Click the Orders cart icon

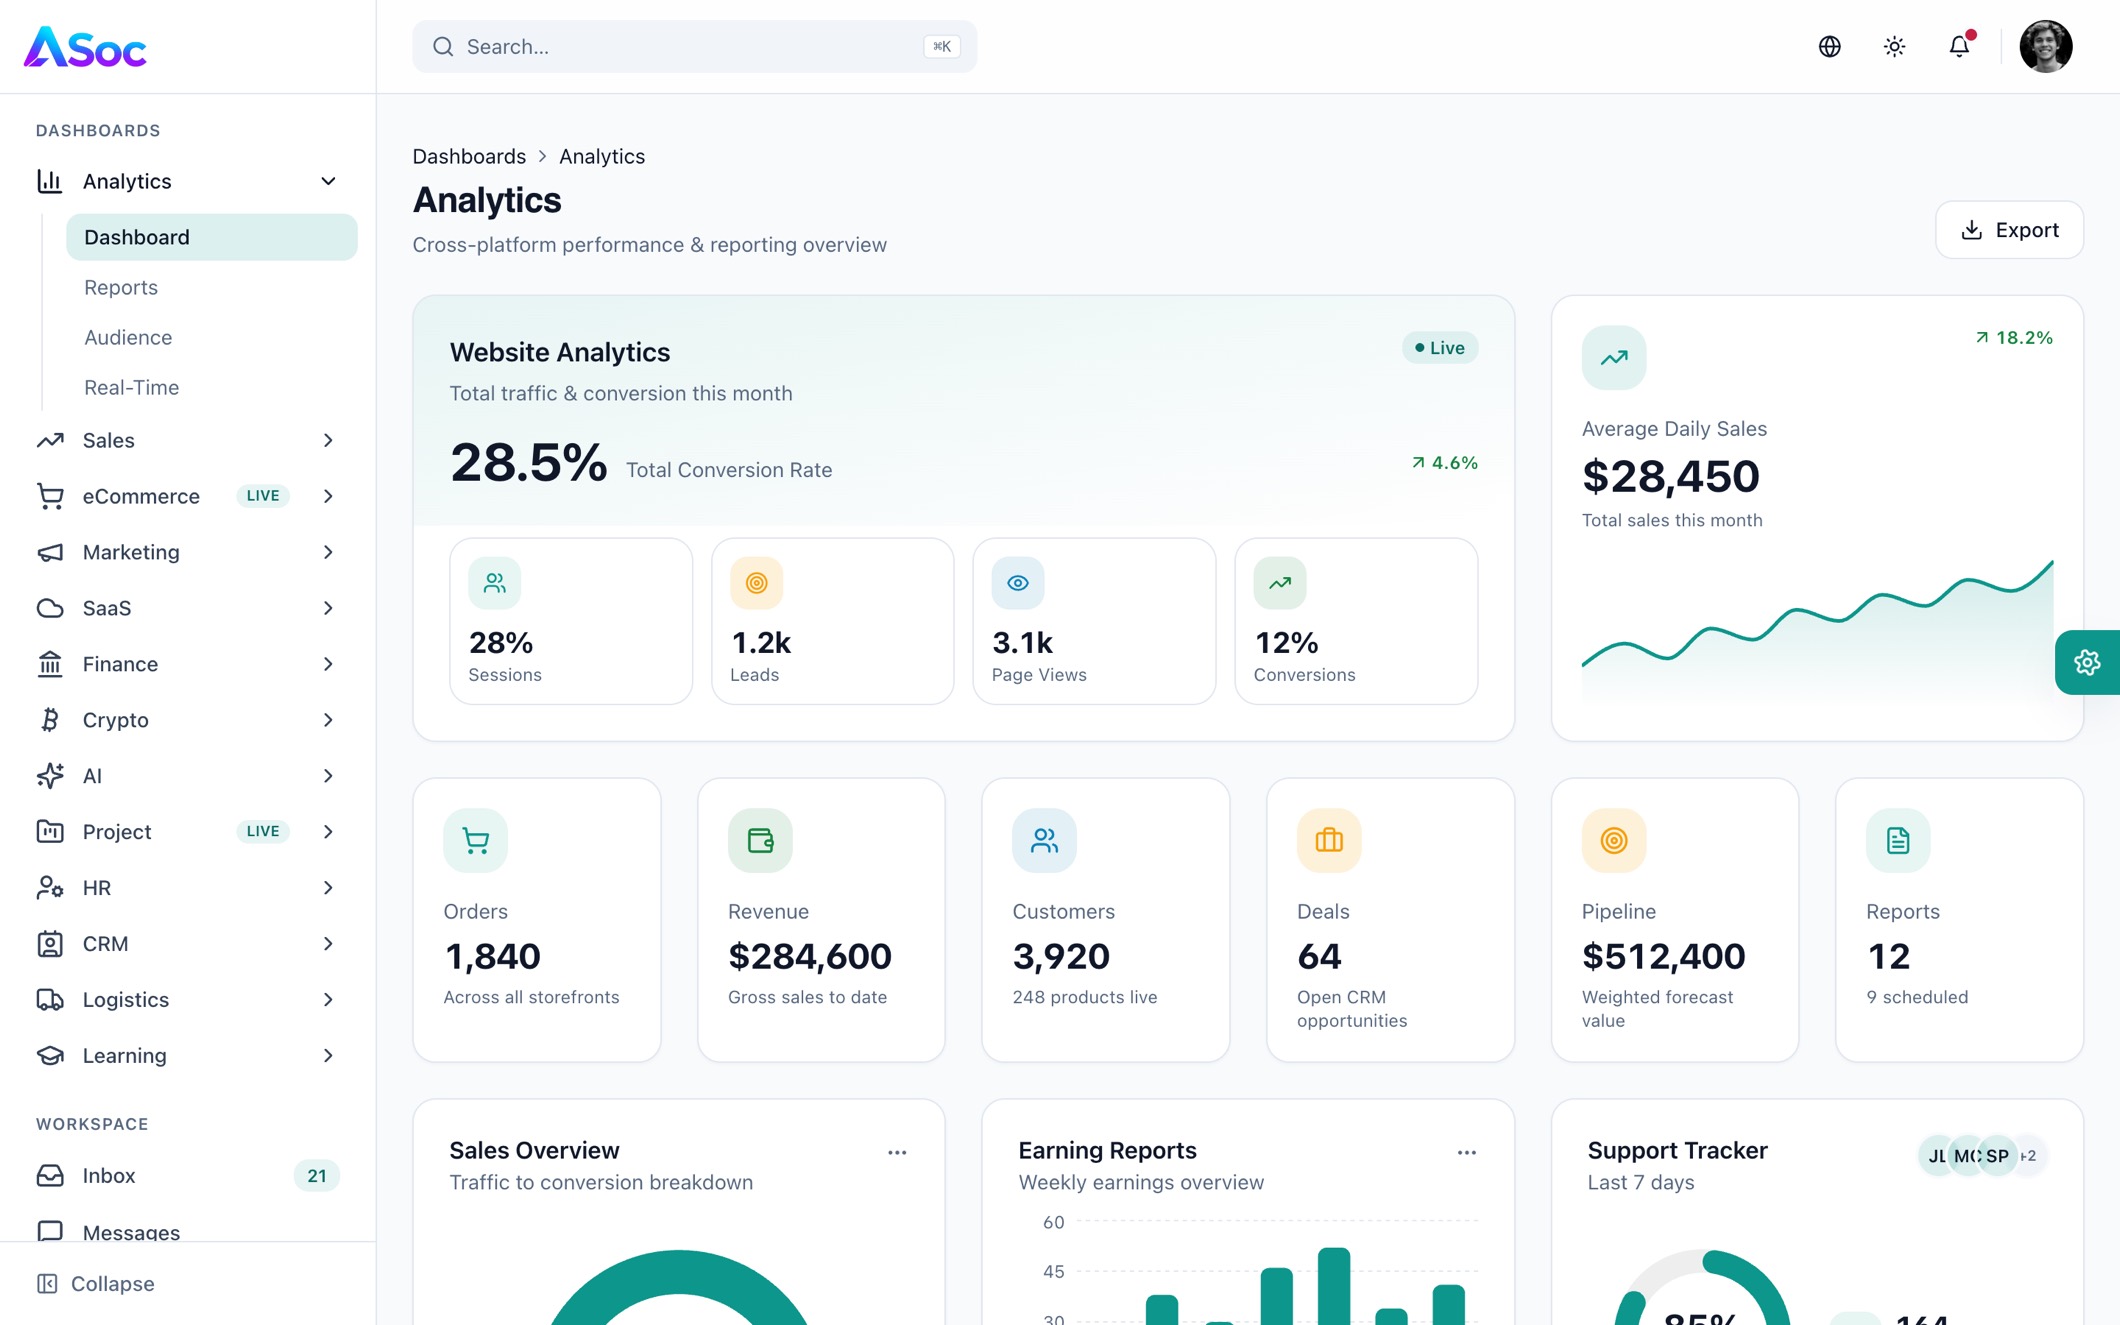pyautogui.click(x=476, y=841)
